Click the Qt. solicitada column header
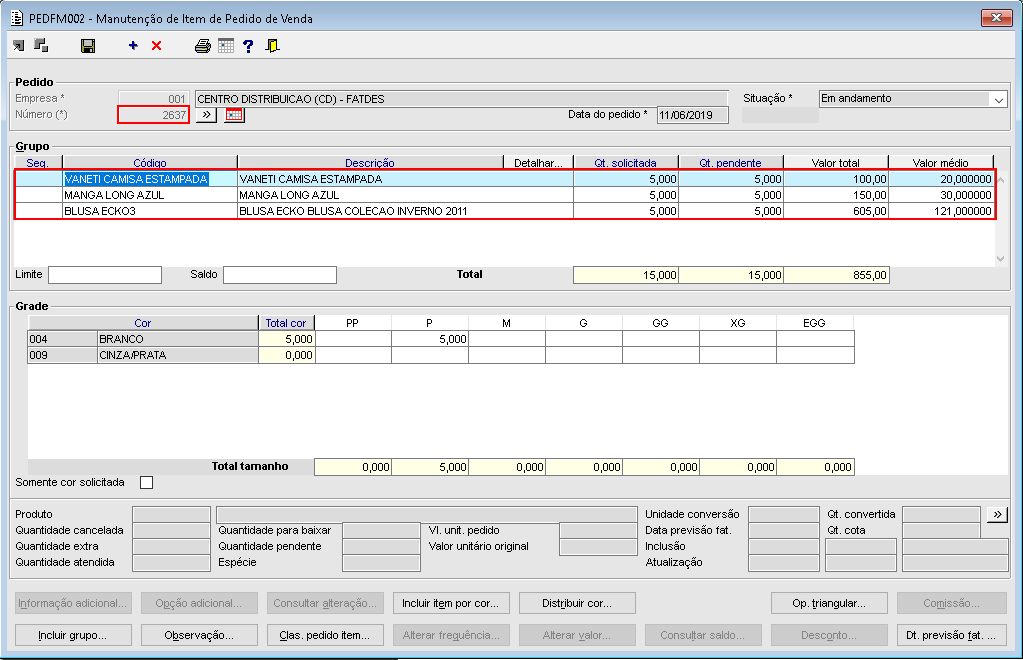 (x=625, y=163)
